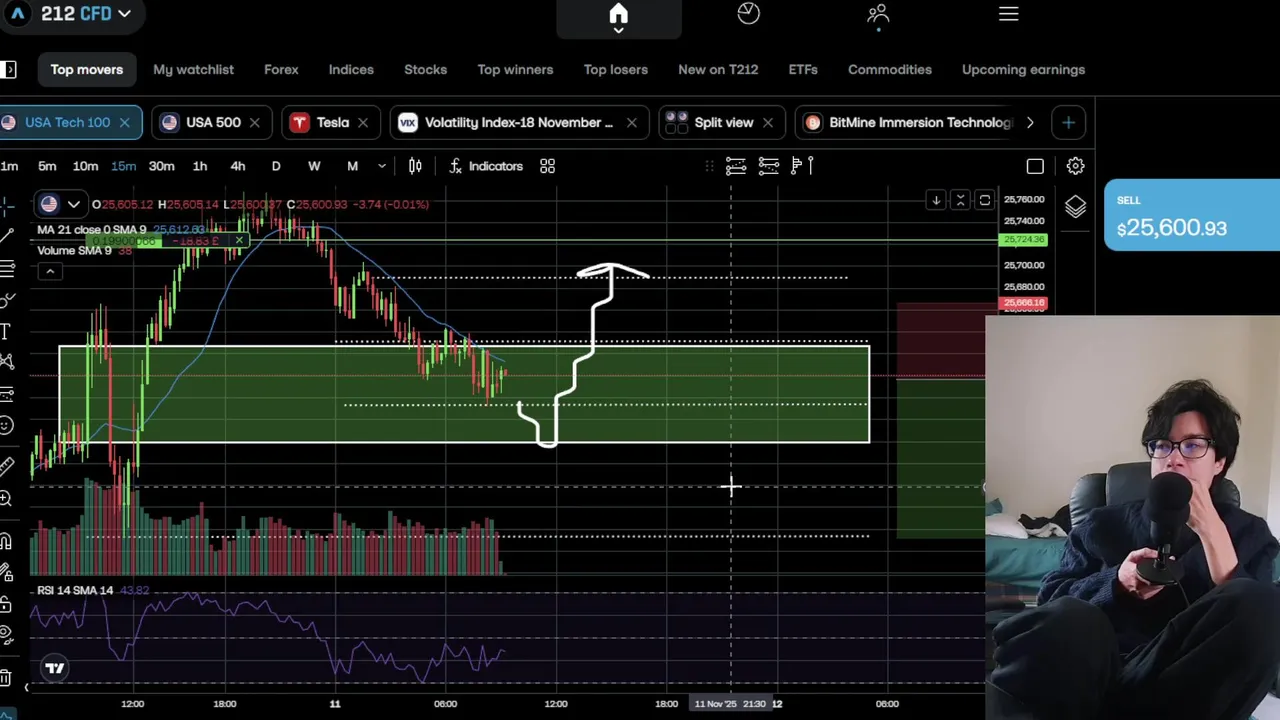
Task: Set timeframe to W weekly
Action: pos(314,166)
